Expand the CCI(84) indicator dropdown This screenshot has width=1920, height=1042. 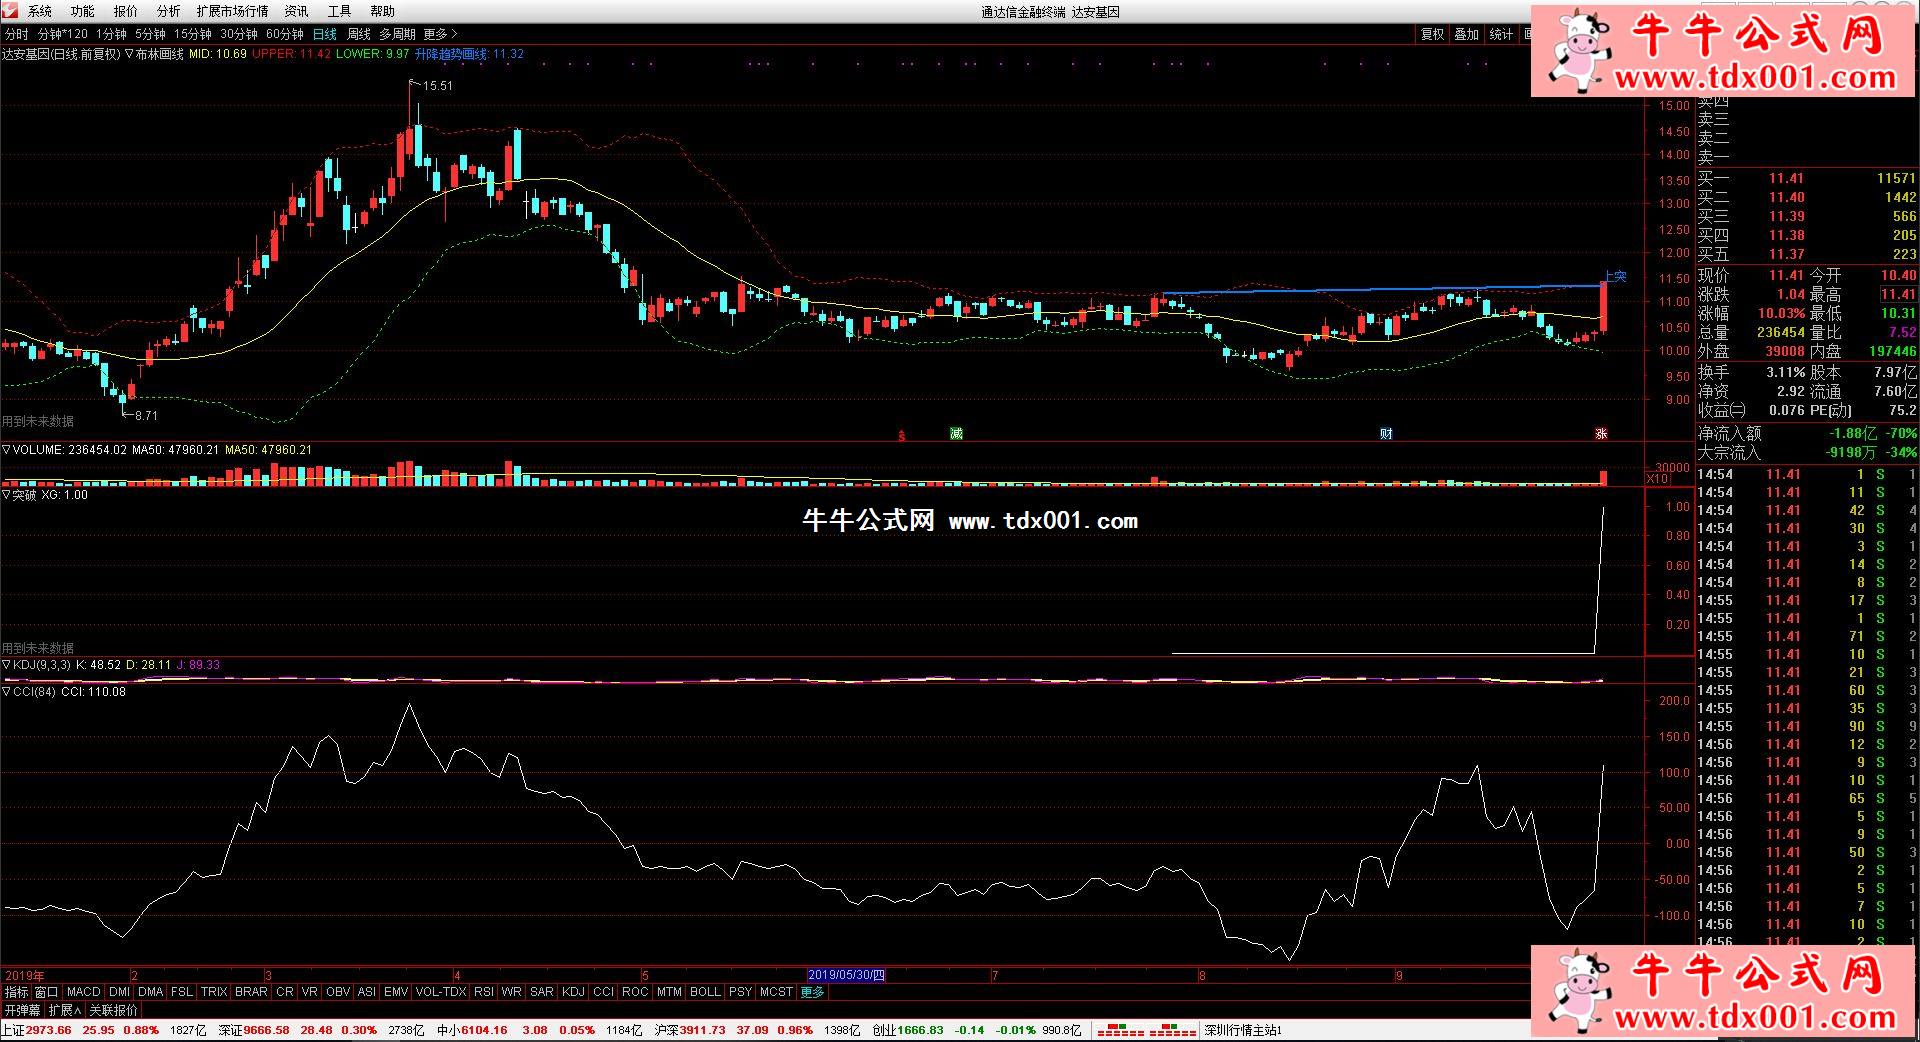pos(6,692)
